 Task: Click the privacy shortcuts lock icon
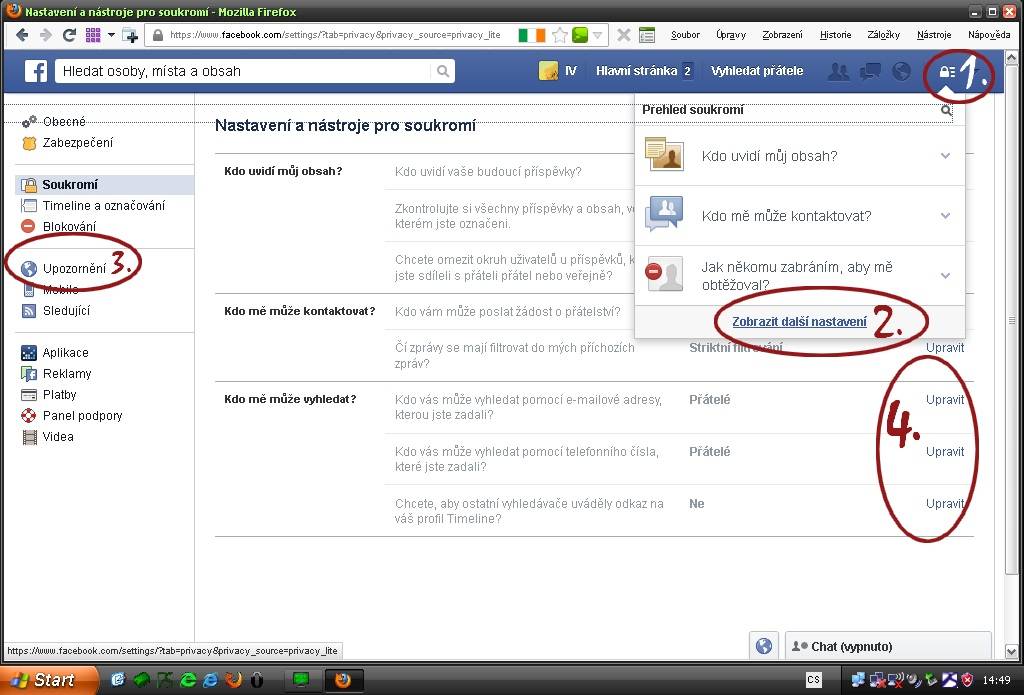(946, 71)
